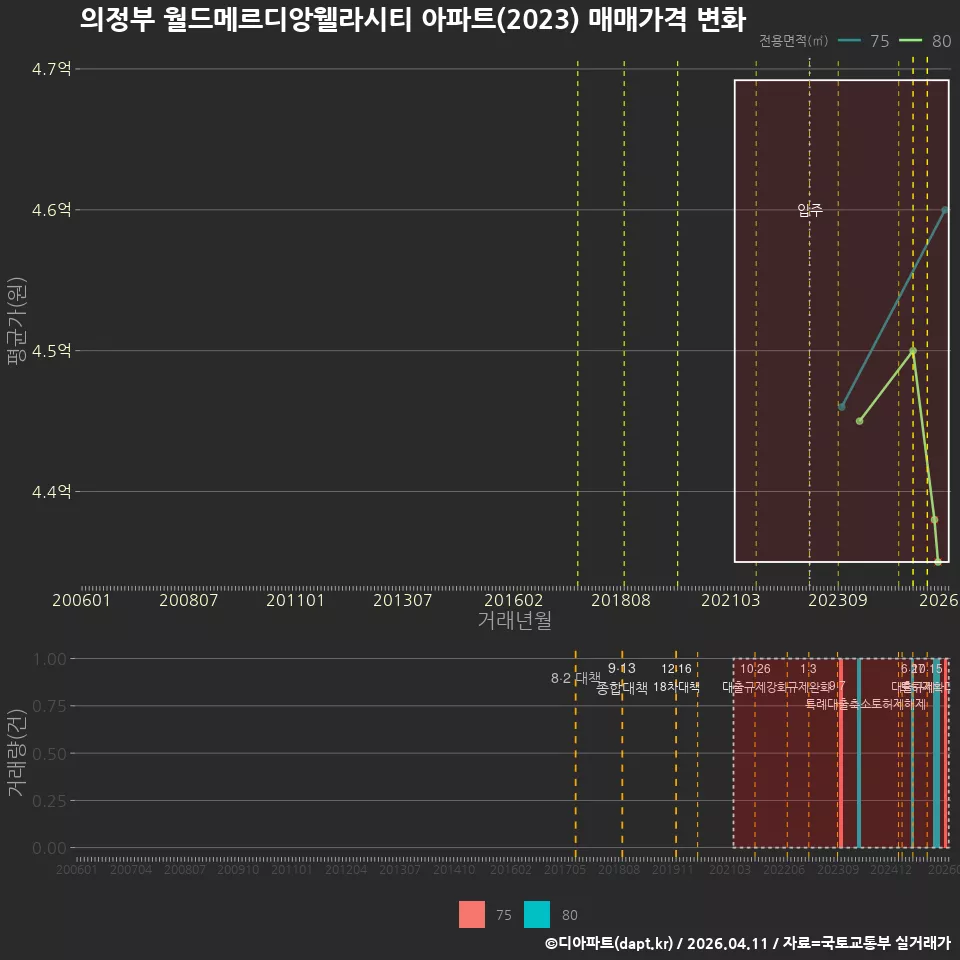960x960 pixels.
Task: Click the 0.75 volume axis label
Action: (x=50, y=706)
